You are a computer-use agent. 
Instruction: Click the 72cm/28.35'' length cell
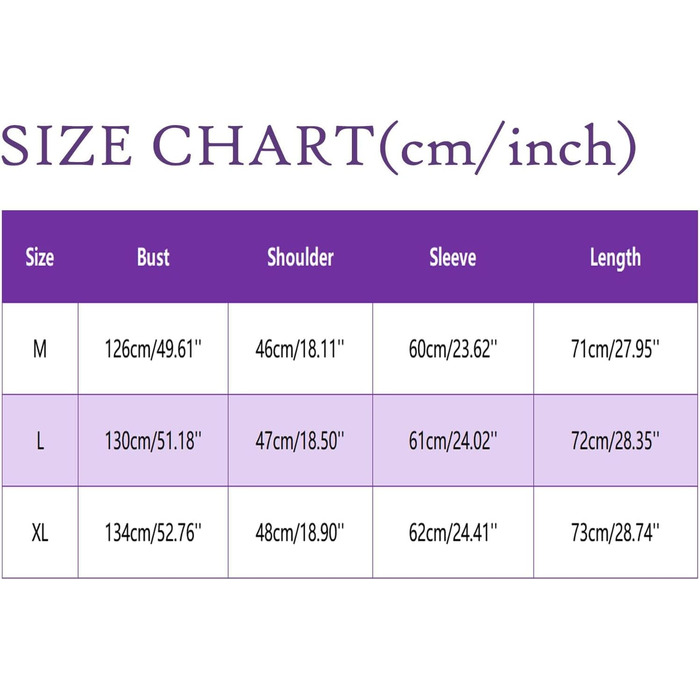click(615, 441)
